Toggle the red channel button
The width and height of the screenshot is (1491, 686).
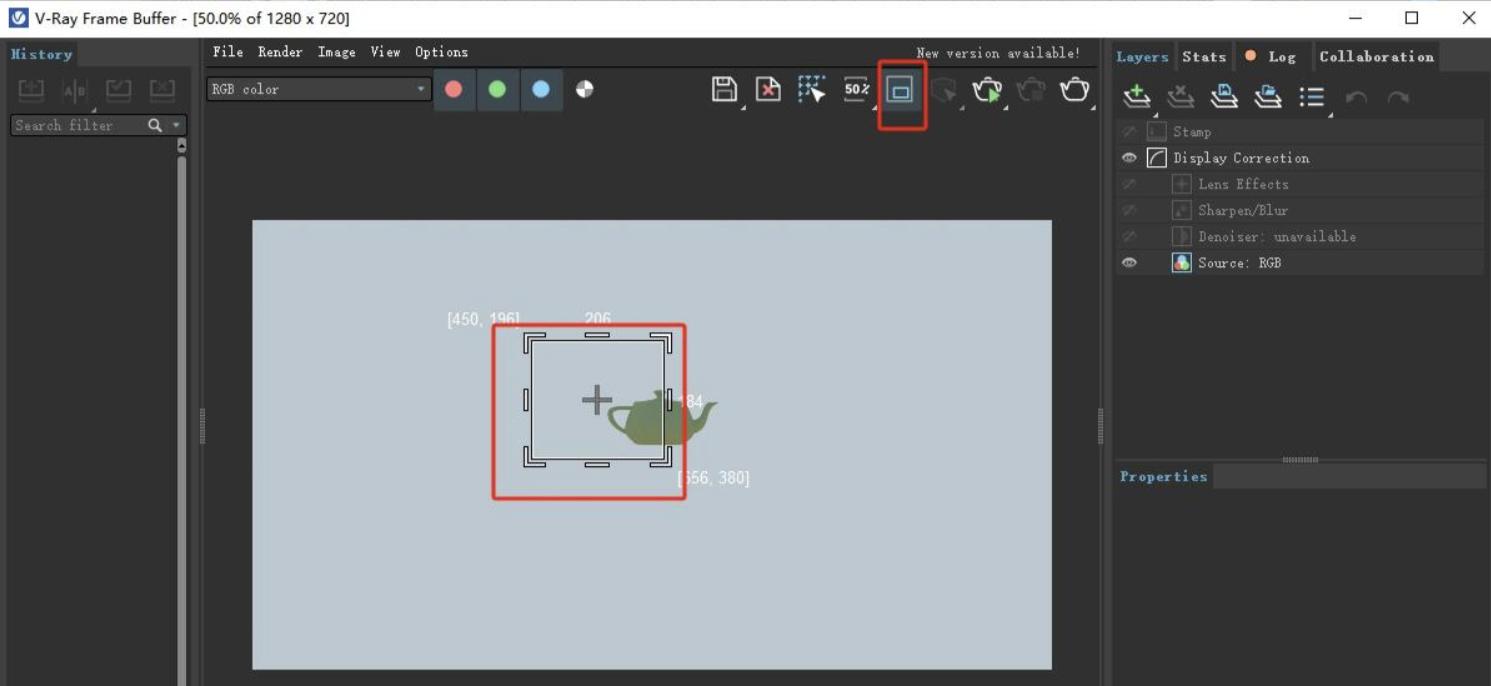point(454,89)
